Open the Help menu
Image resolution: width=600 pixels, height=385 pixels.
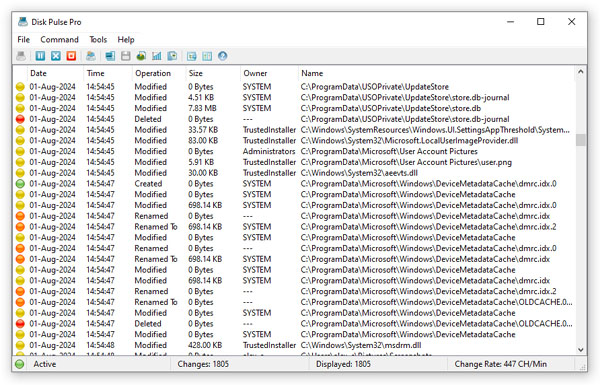point(126,39)
